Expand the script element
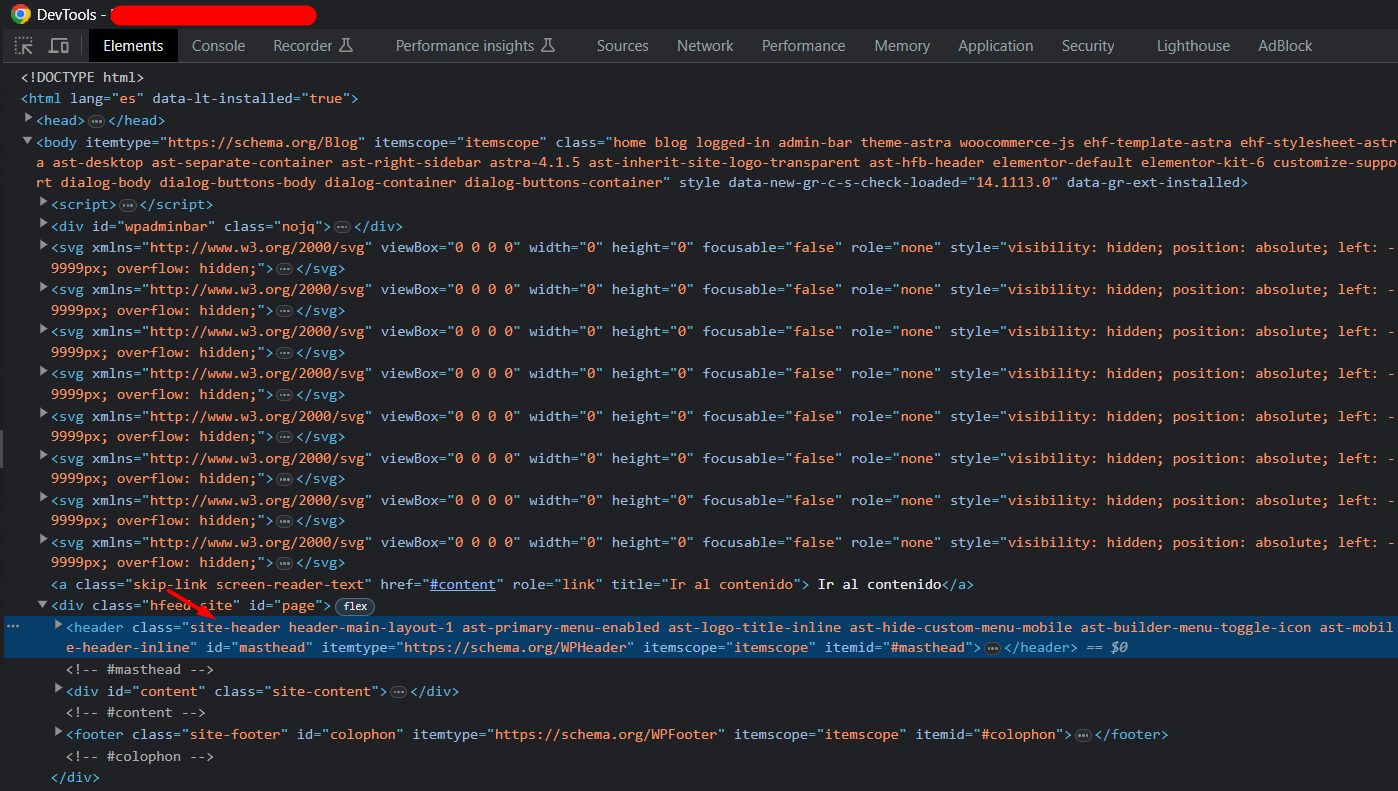The height and width of the screenshot is (791, 1398). click(43, 204)
